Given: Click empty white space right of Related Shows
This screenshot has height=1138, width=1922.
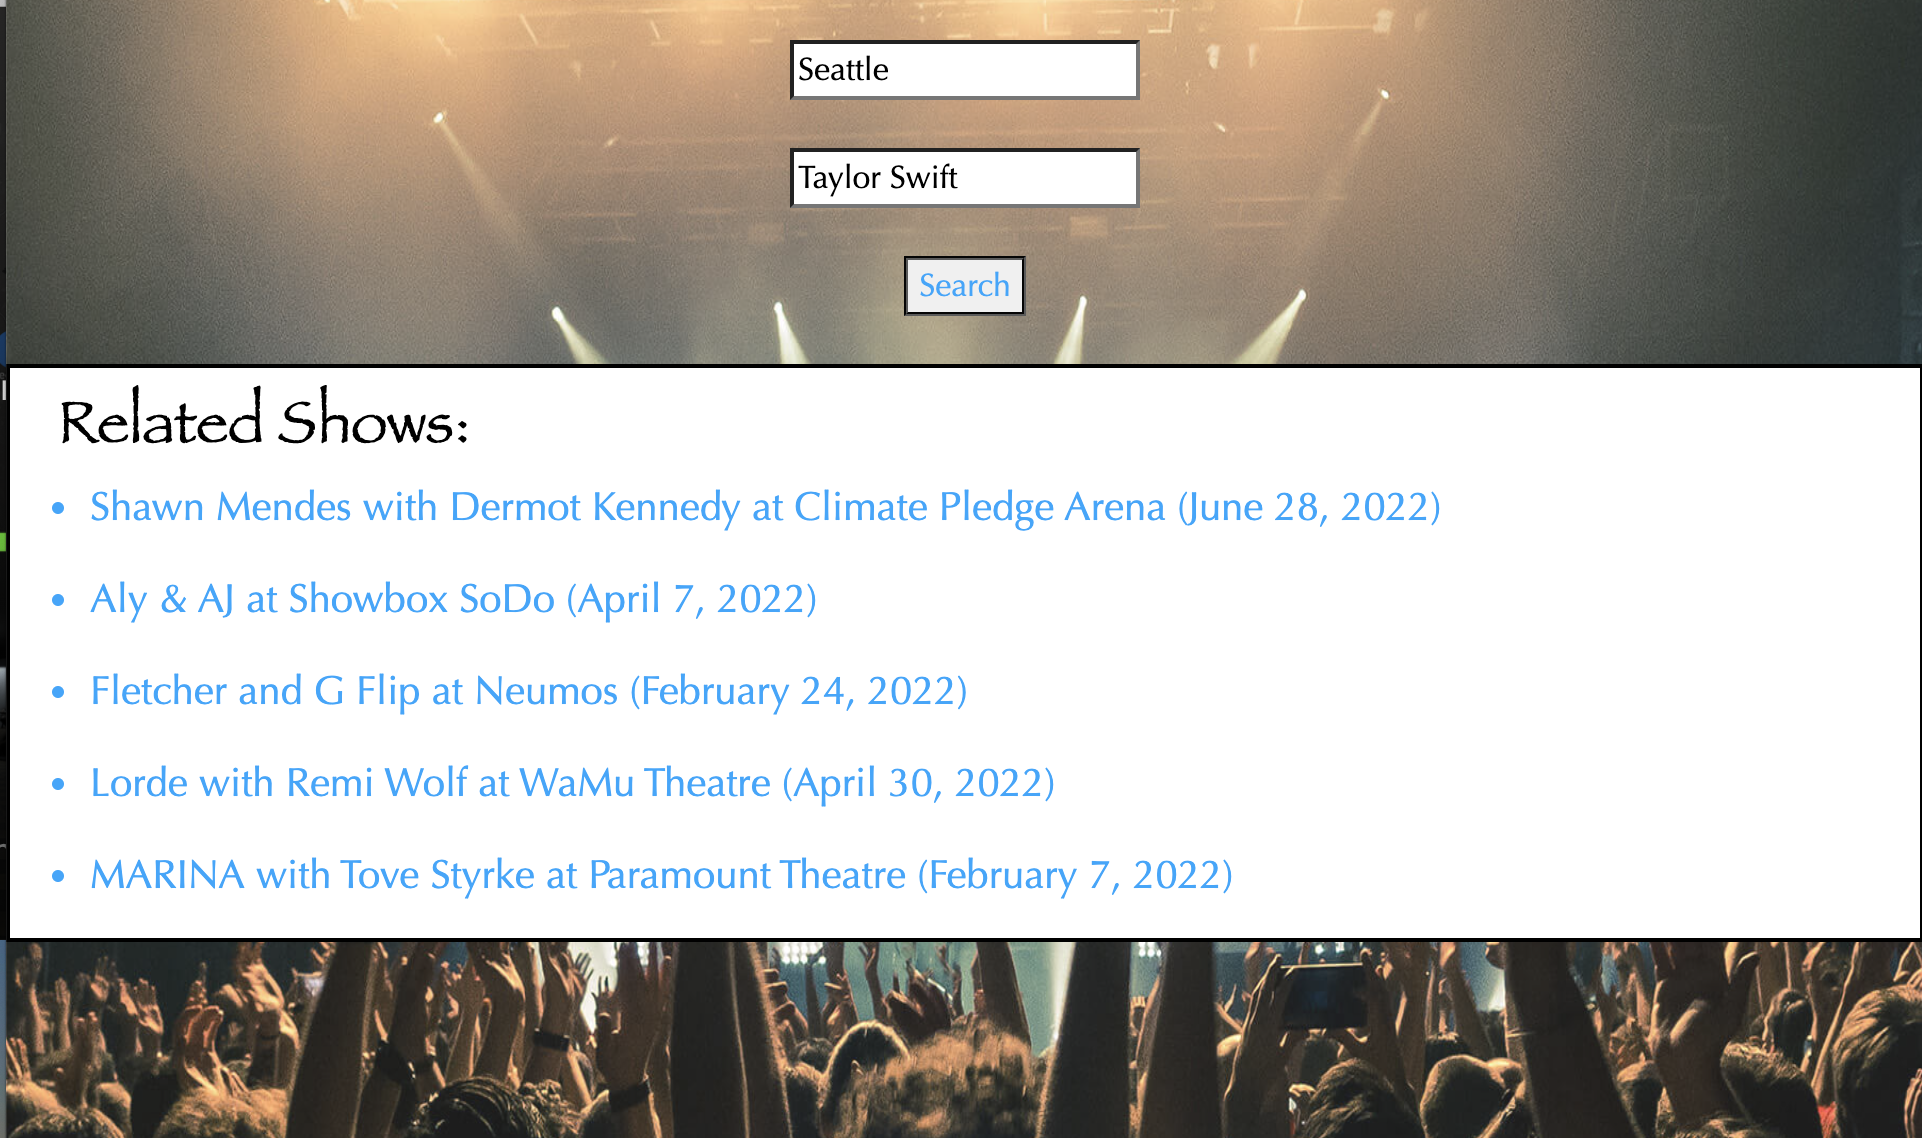Looking at the screenshot, I should click(1200, 420).
